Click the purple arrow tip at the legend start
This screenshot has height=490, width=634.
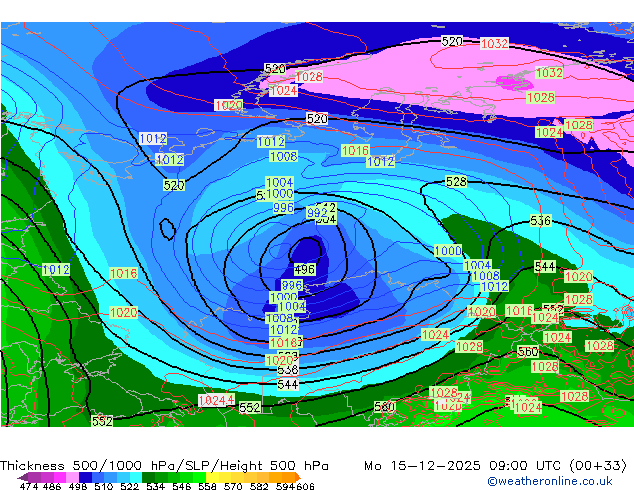point(22,477)
